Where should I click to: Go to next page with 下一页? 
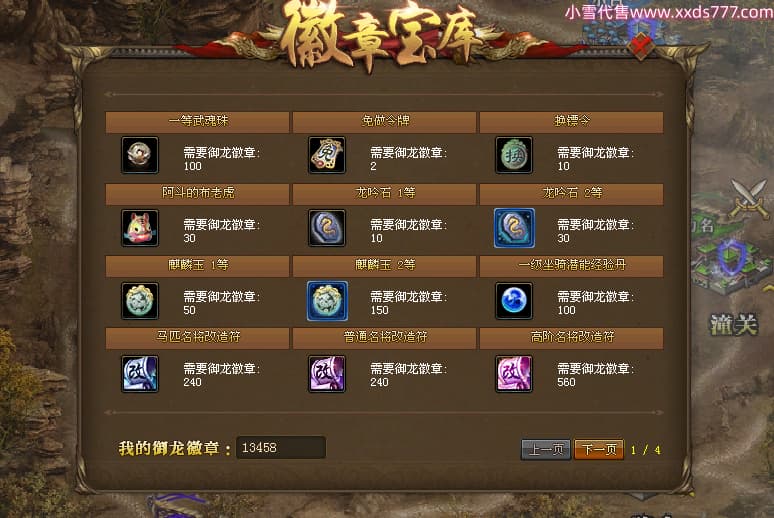[x=599, y=449]
